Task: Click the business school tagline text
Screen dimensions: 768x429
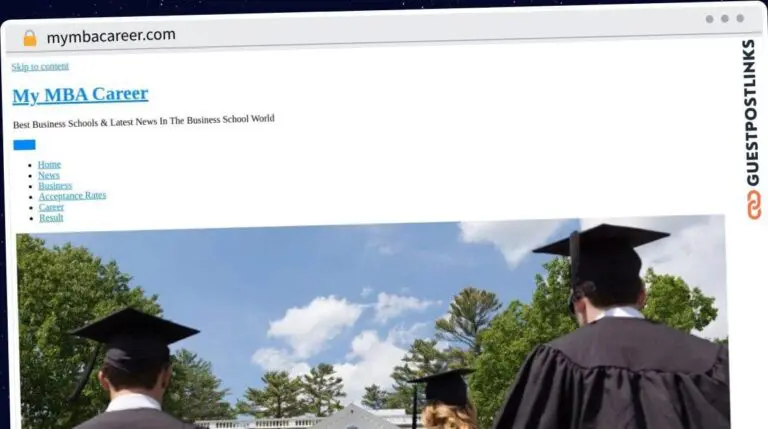Action: [x=144, y=121]
